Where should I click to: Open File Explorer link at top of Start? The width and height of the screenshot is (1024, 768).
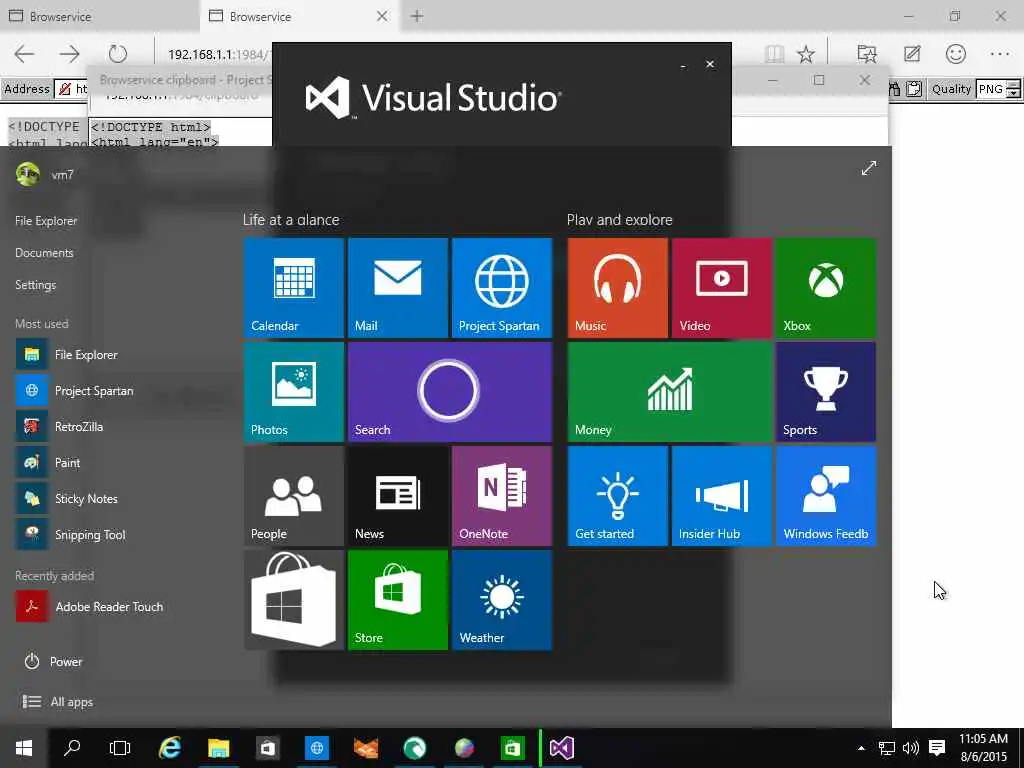tap(46, 221)
